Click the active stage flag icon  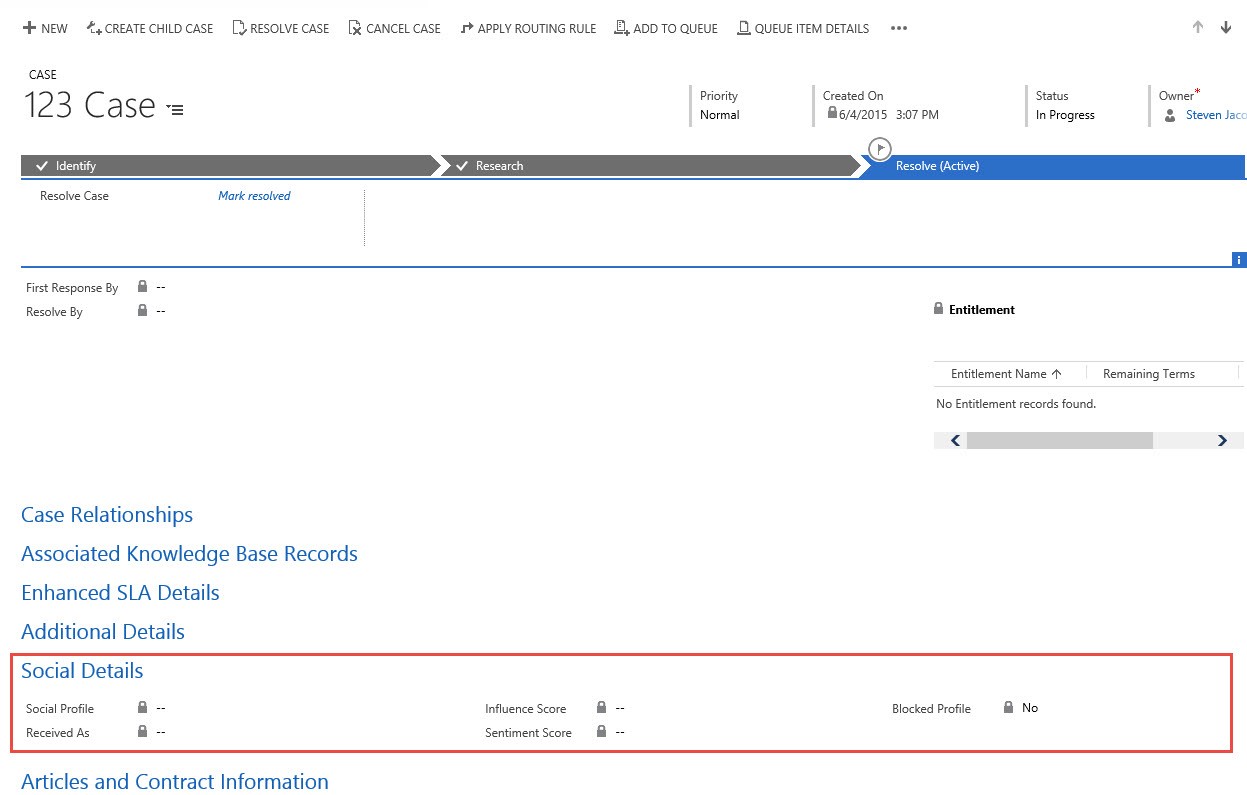[x=880, y=148]
